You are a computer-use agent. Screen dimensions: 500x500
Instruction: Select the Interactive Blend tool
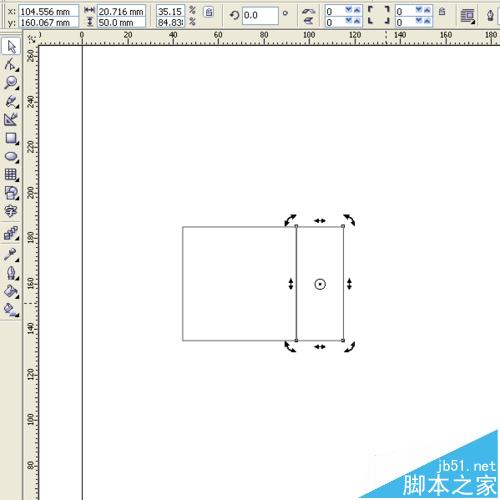(11, 233)
